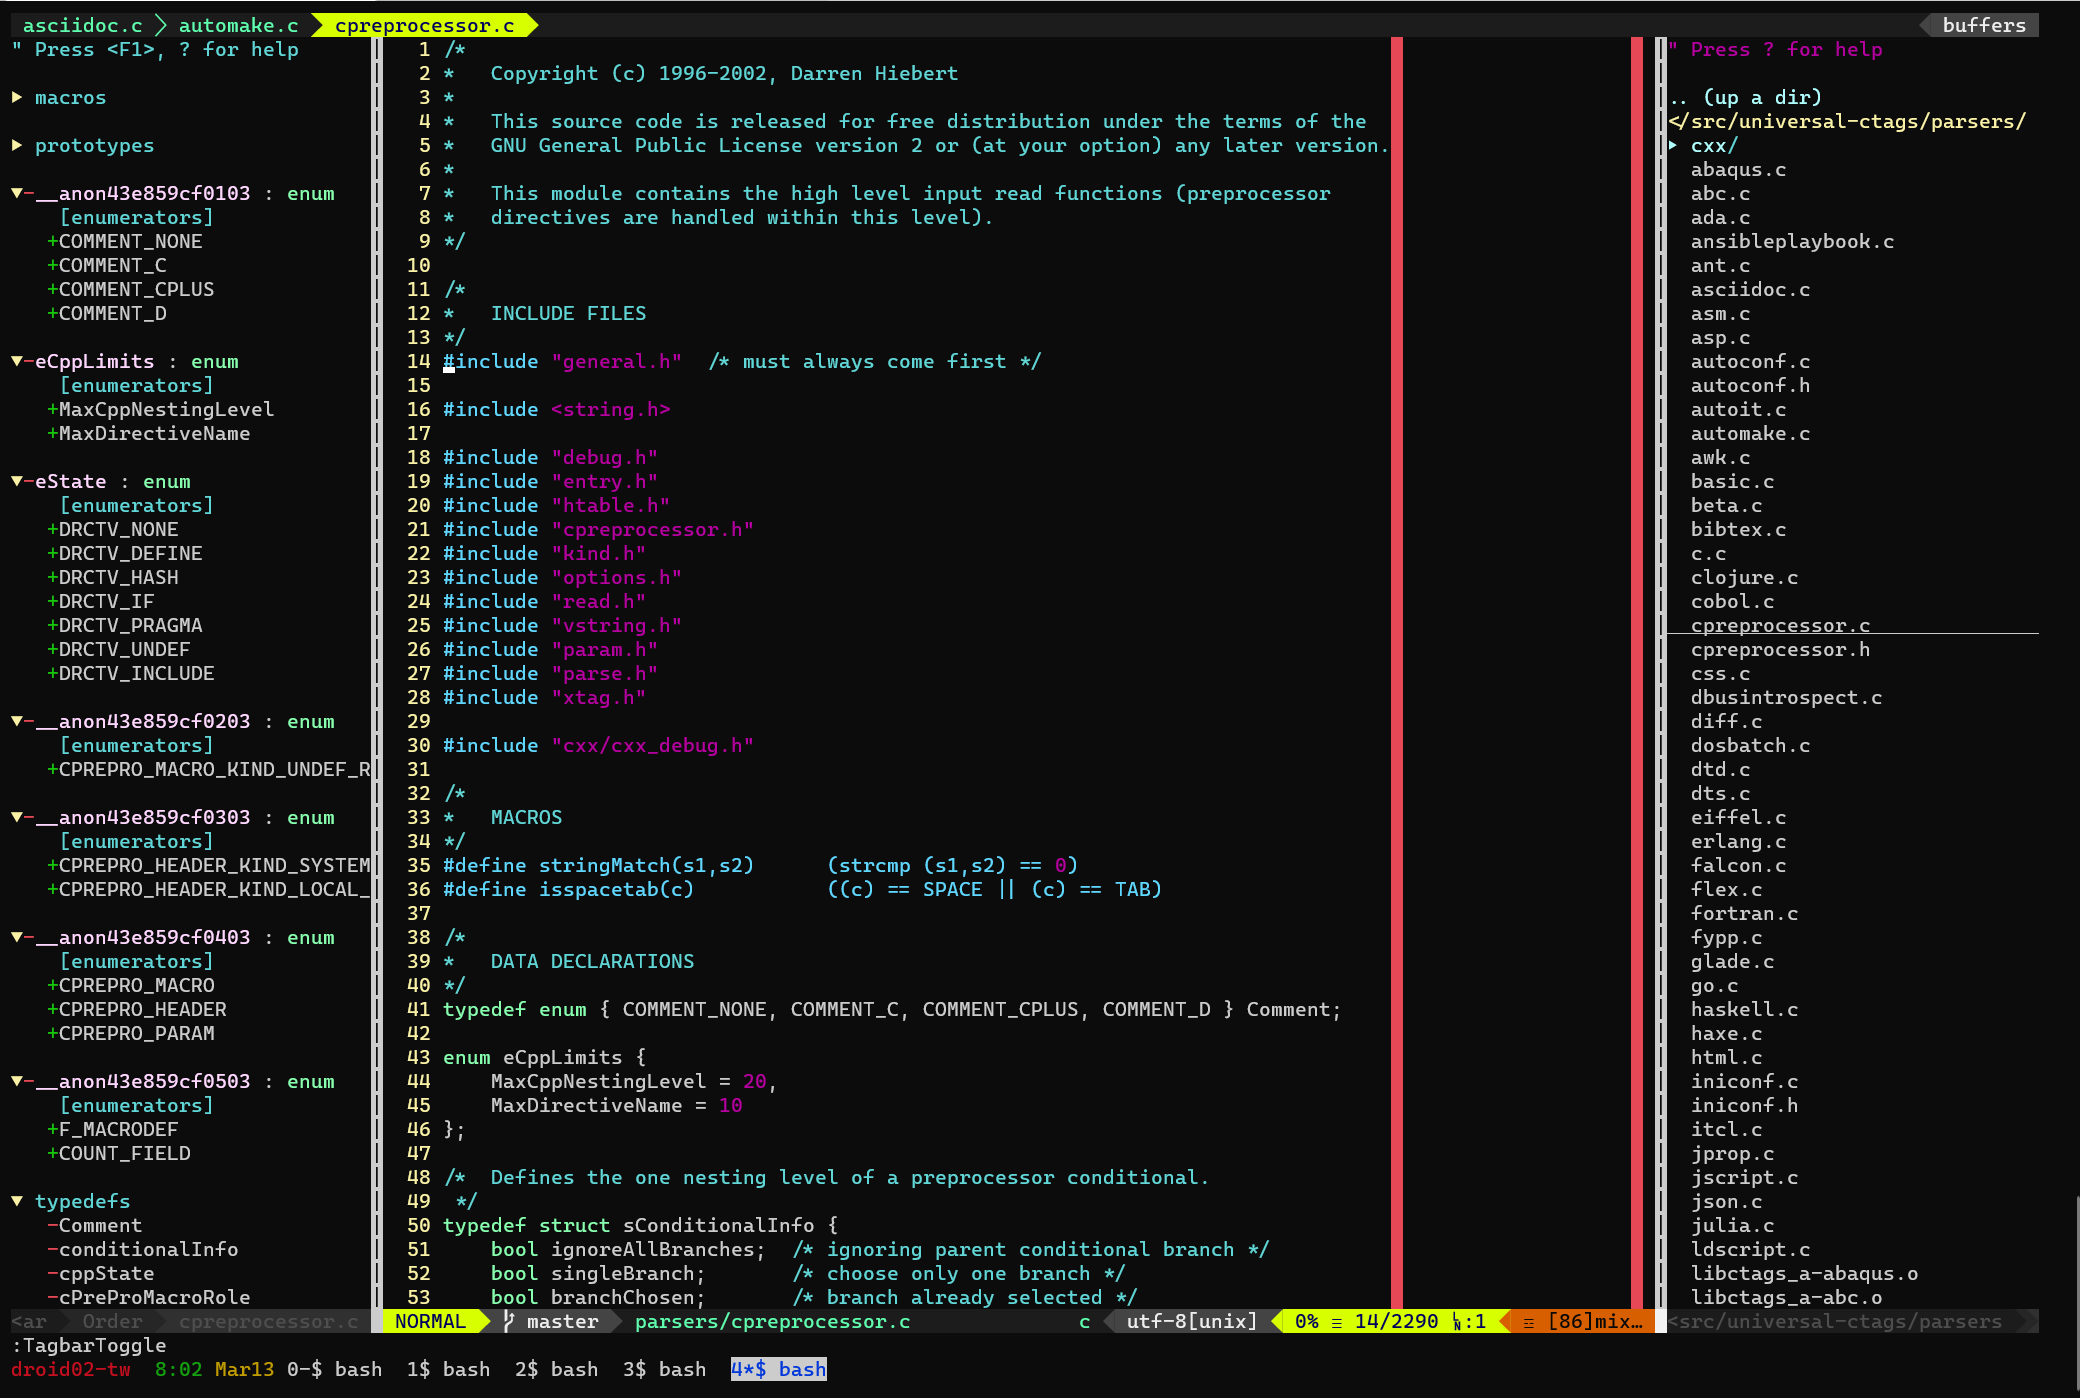The height and width of the screenshot is (1398, 2080).
Task: Click the c filetype indicator in the status line
Action: pos(1084,1321)
